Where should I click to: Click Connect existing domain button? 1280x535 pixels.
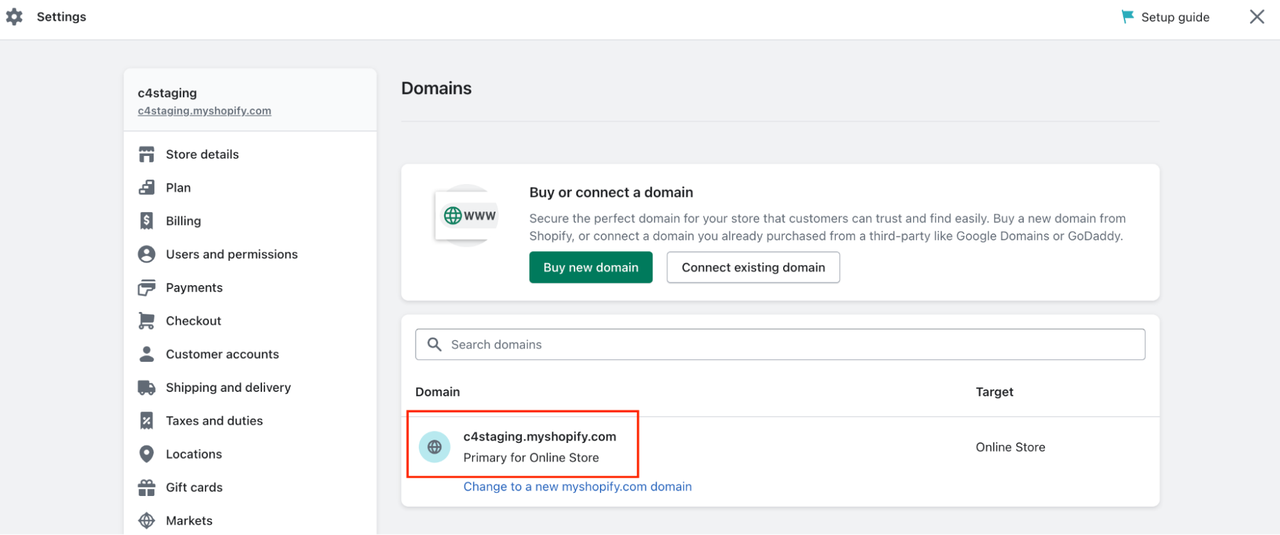(x=753, y=267)
